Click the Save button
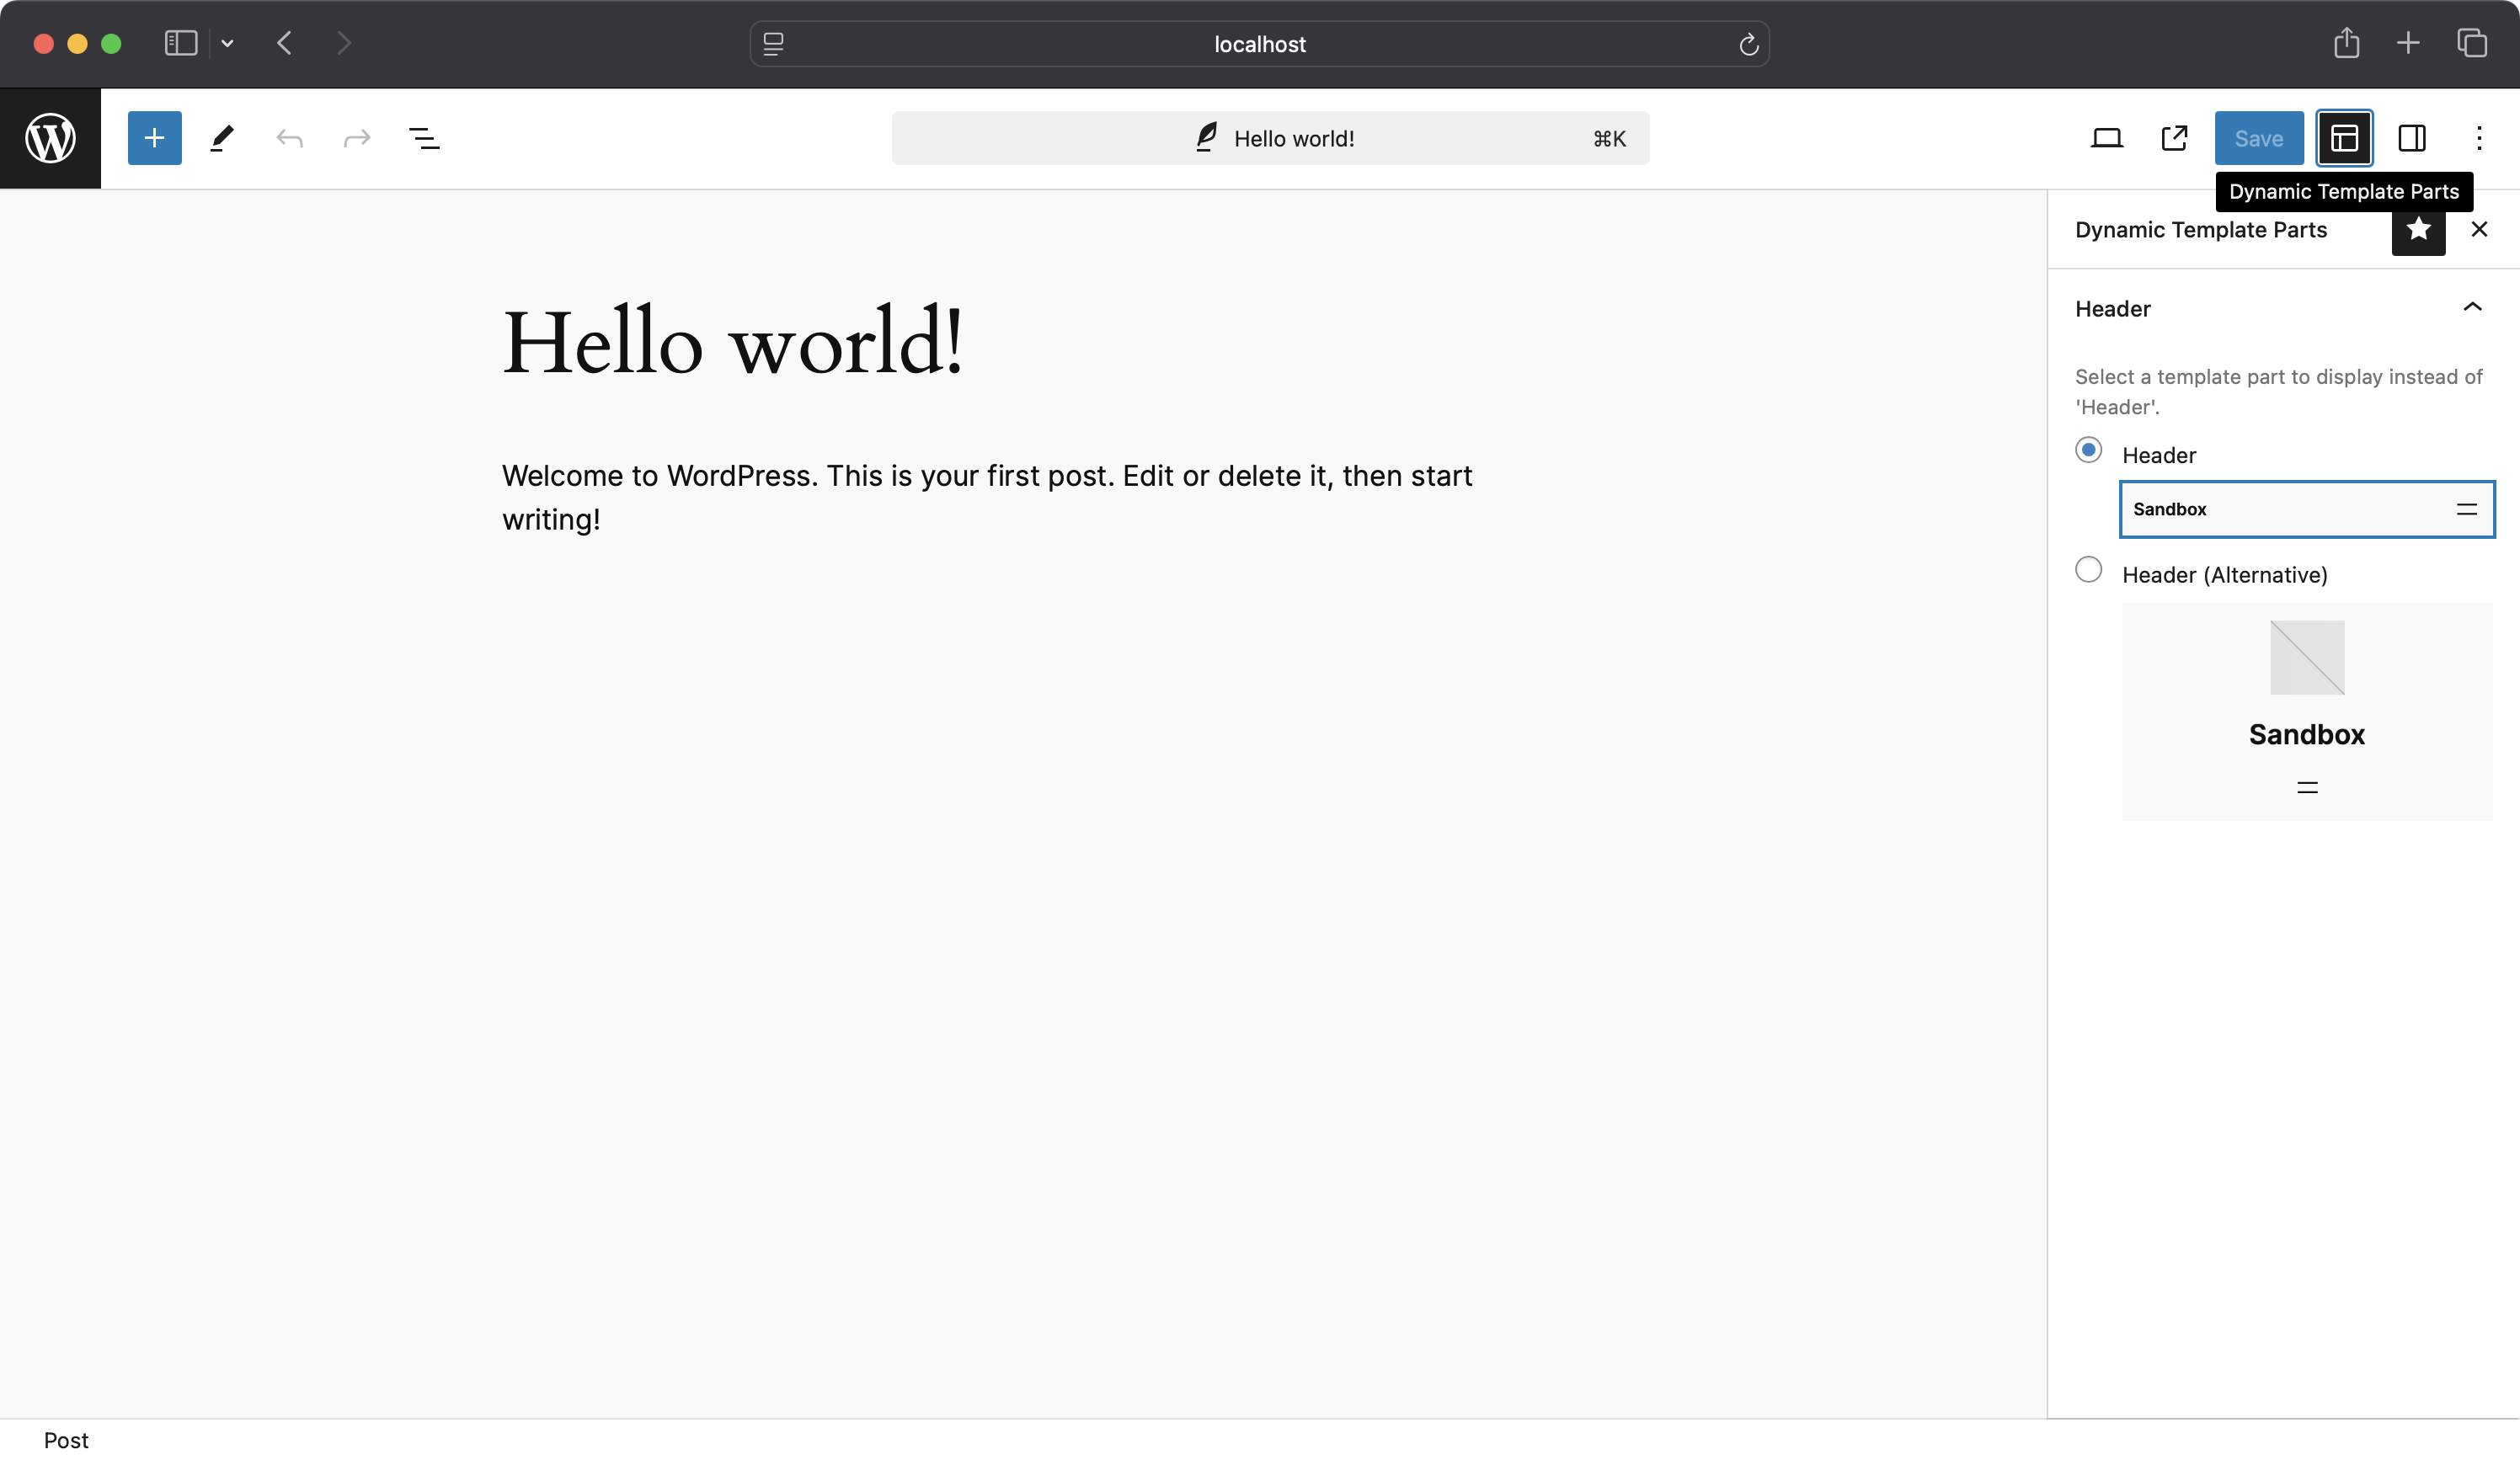This screenshot has width=2520, height=1460. 2257,139
